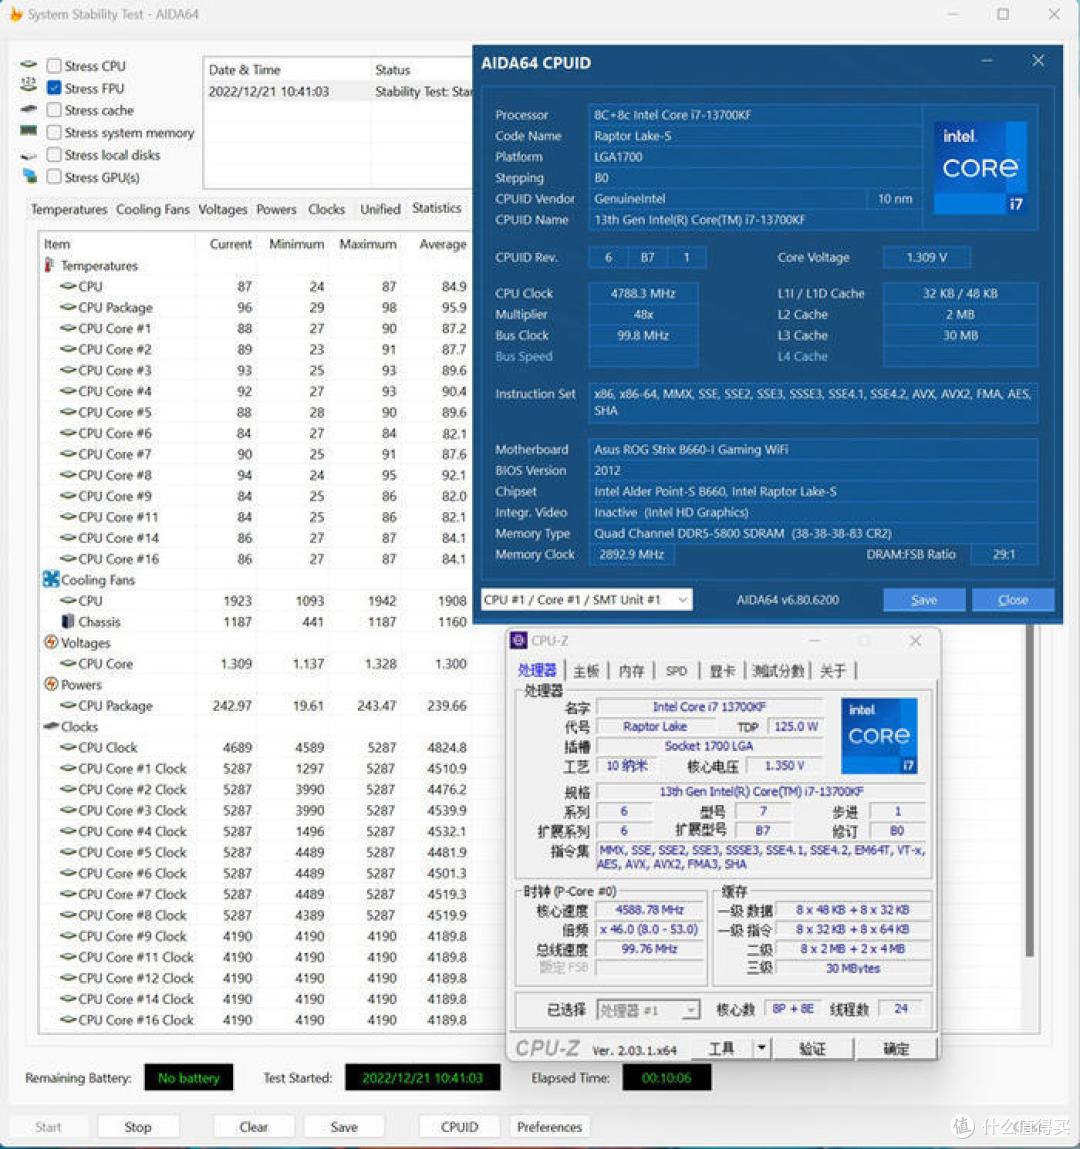The width and height of the screenshot is (1080, 1149).
Task: Click the Maximum column header
Action: pos(367,244)
